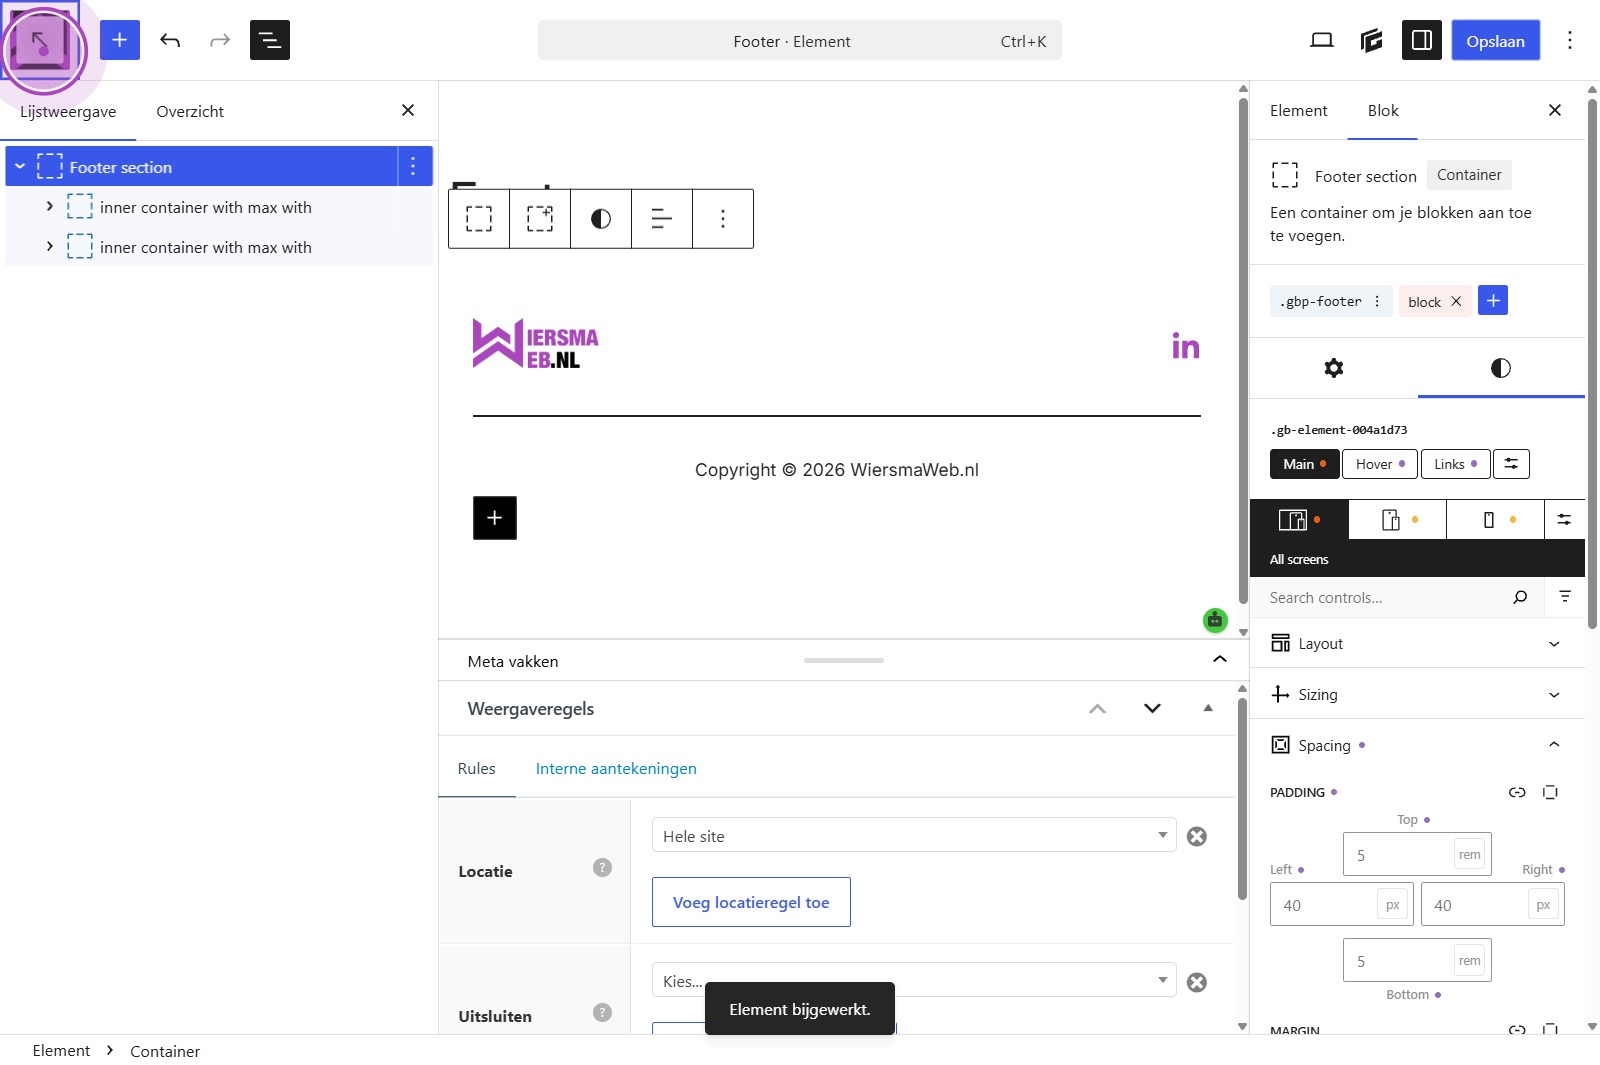Click the add inner container toolbar icon
This screenshot has height=1065, width=1600.
coord(540,219)
